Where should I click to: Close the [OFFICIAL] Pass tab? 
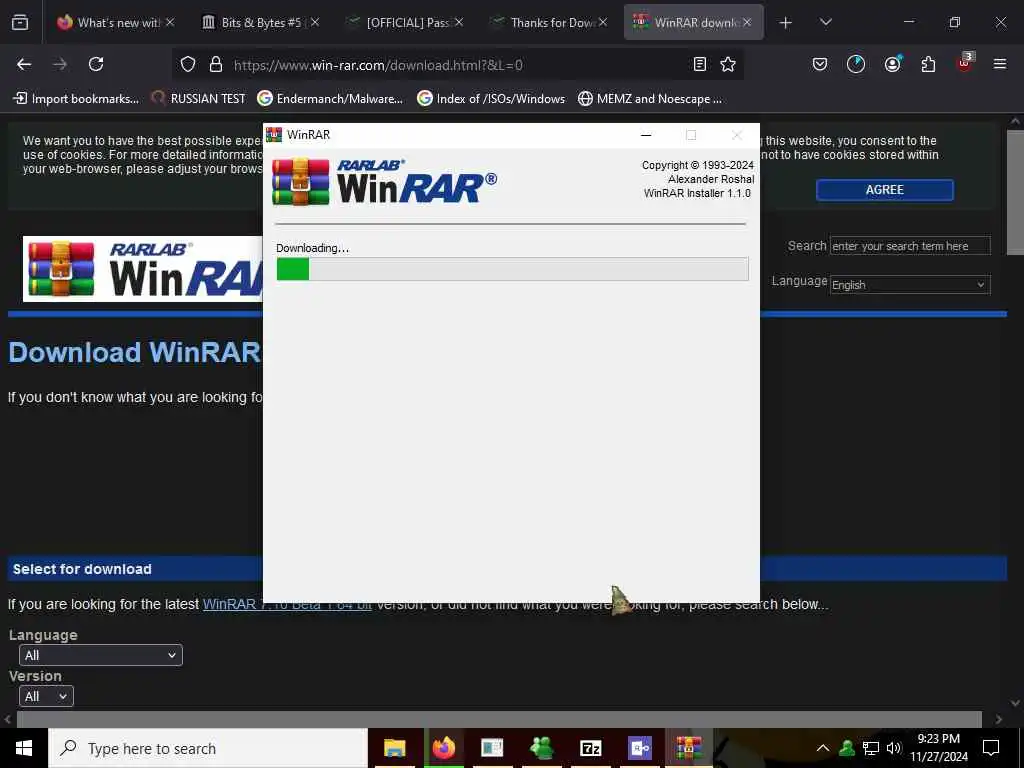(x=459, y=22)
